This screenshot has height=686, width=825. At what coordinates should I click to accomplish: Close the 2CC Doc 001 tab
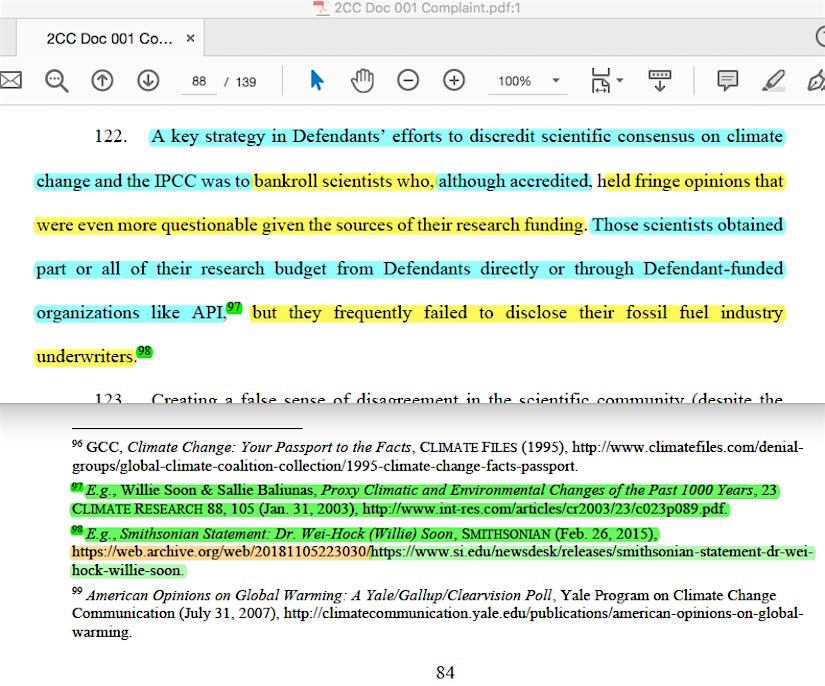click(191, 39)
